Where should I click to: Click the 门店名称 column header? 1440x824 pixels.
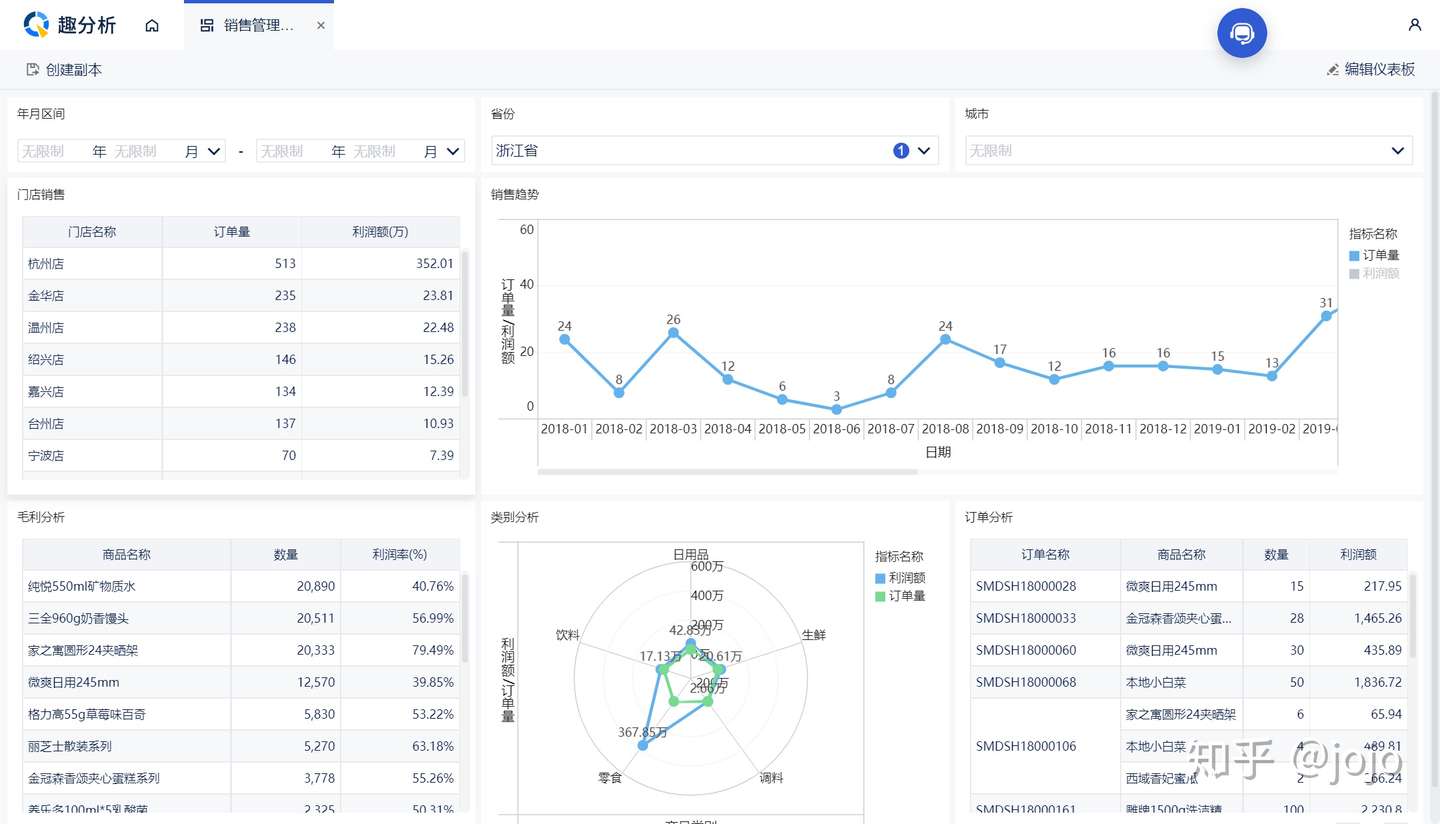(x=92, y=232)
